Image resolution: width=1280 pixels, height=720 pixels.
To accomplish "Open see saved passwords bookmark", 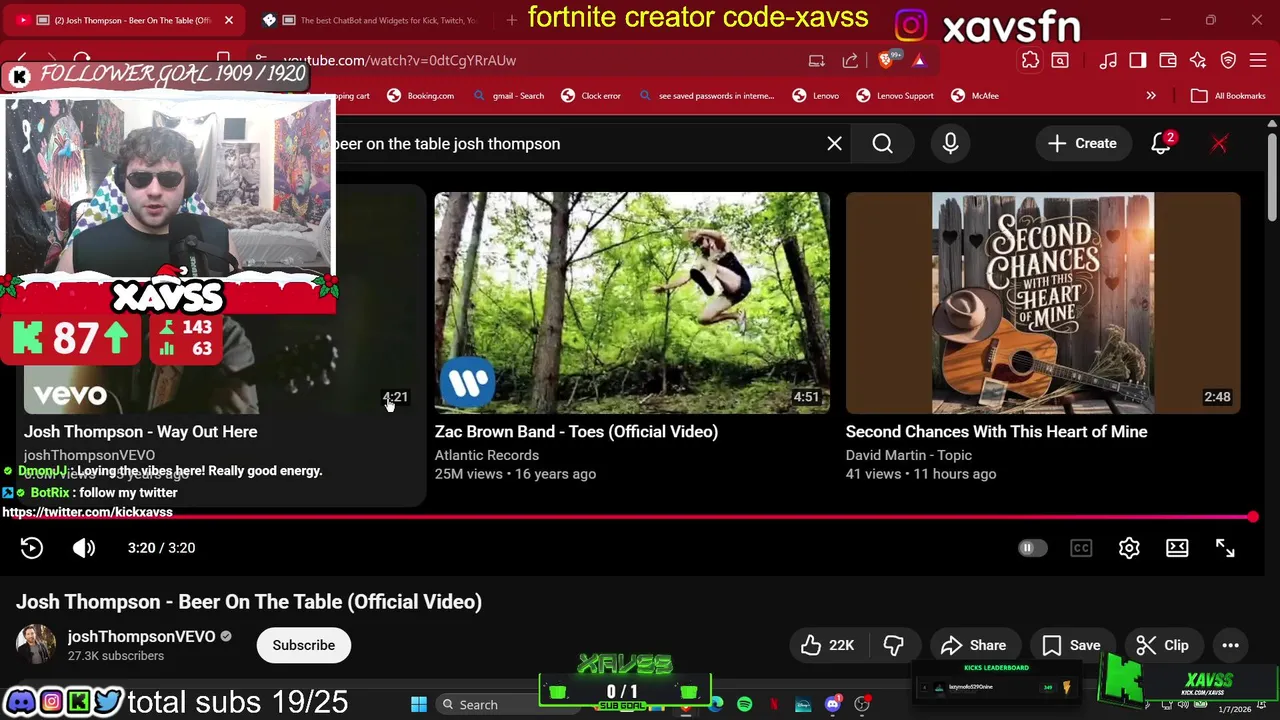I will tap(706, 96).
